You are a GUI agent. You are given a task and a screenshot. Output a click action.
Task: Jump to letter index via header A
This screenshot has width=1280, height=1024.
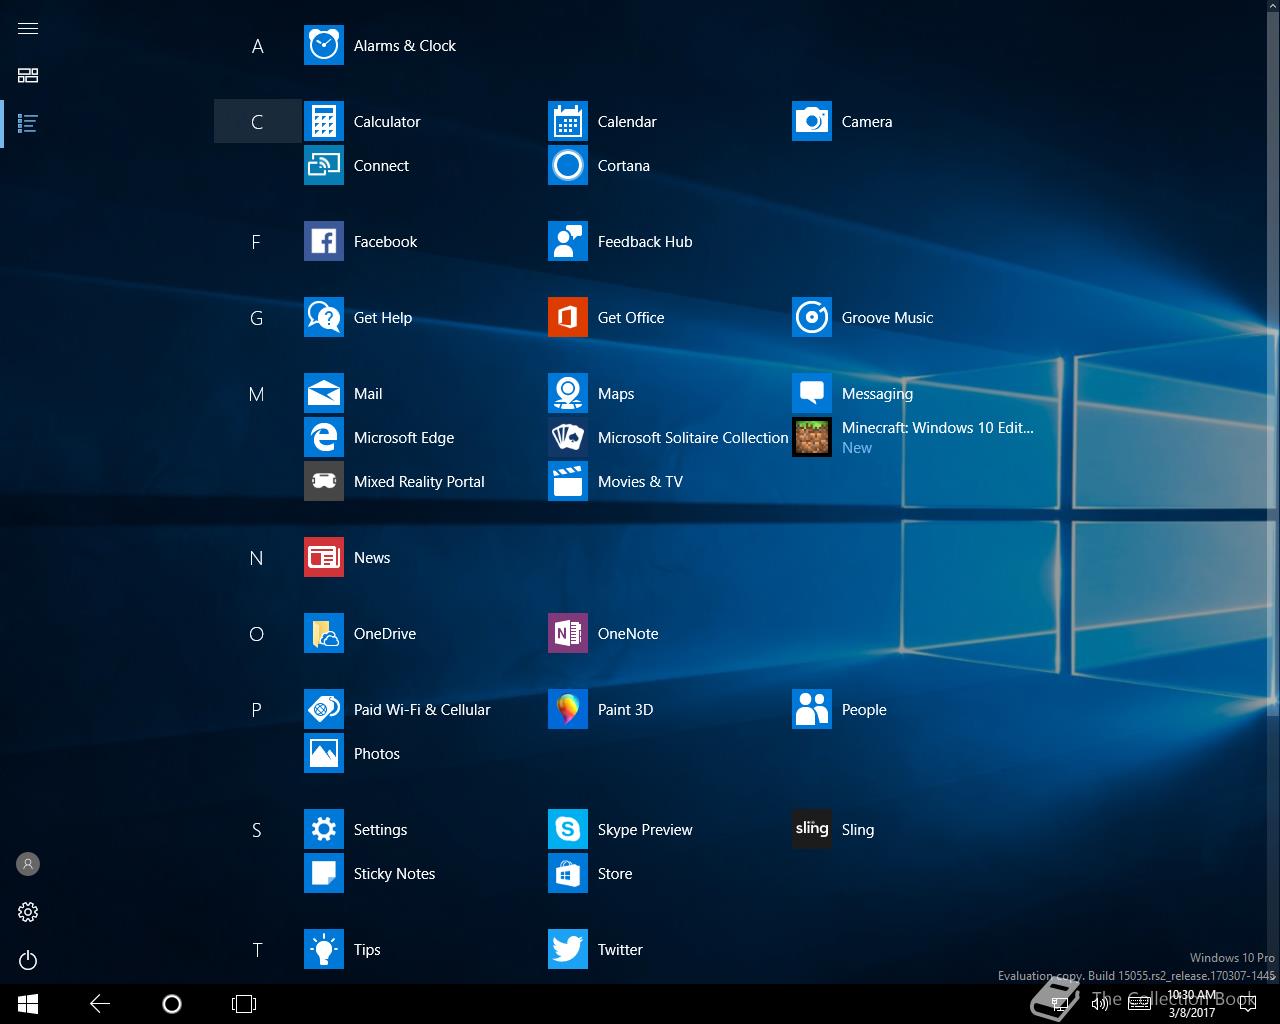coord(257,45)
